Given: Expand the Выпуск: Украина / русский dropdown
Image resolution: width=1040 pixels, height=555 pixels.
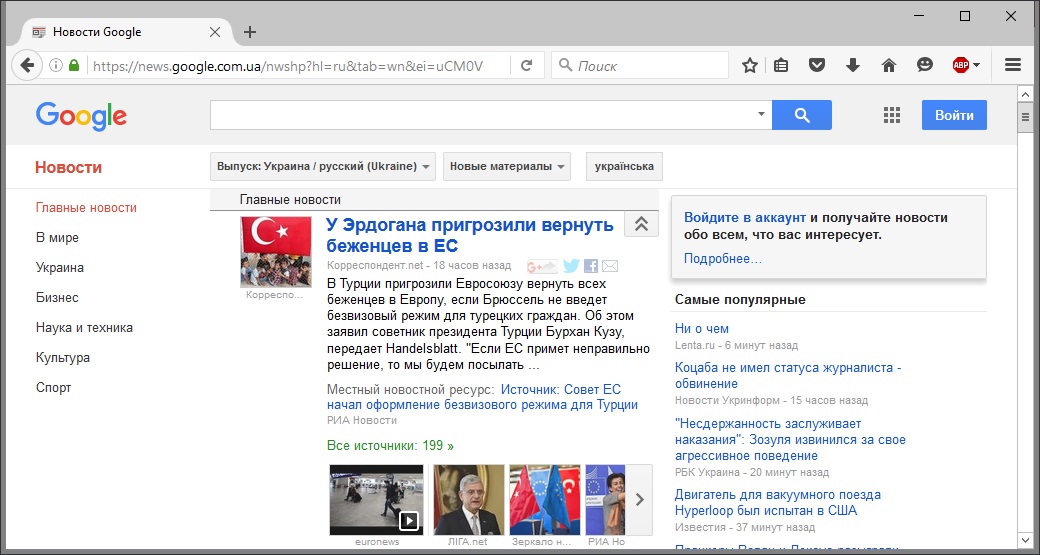Looking at the screenshot, I should pos(323,167).
